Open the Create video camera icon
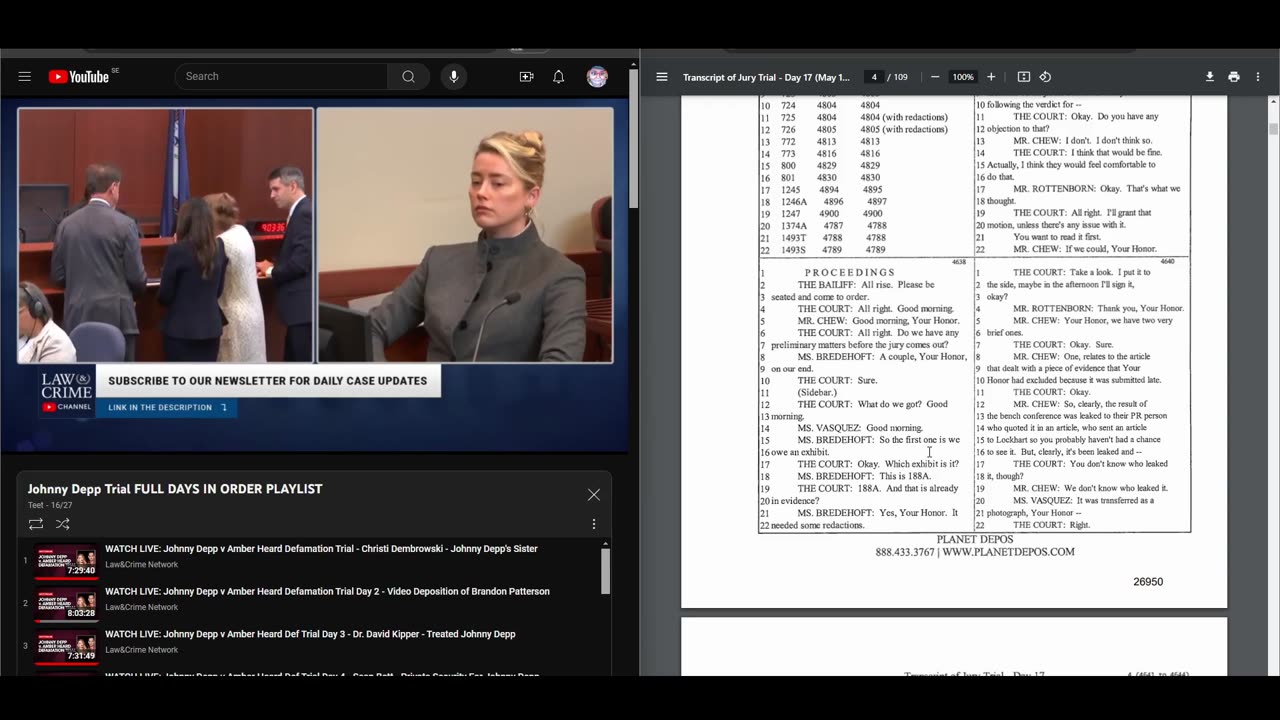Screen dimensions: 1280x720 click(526, 77)
